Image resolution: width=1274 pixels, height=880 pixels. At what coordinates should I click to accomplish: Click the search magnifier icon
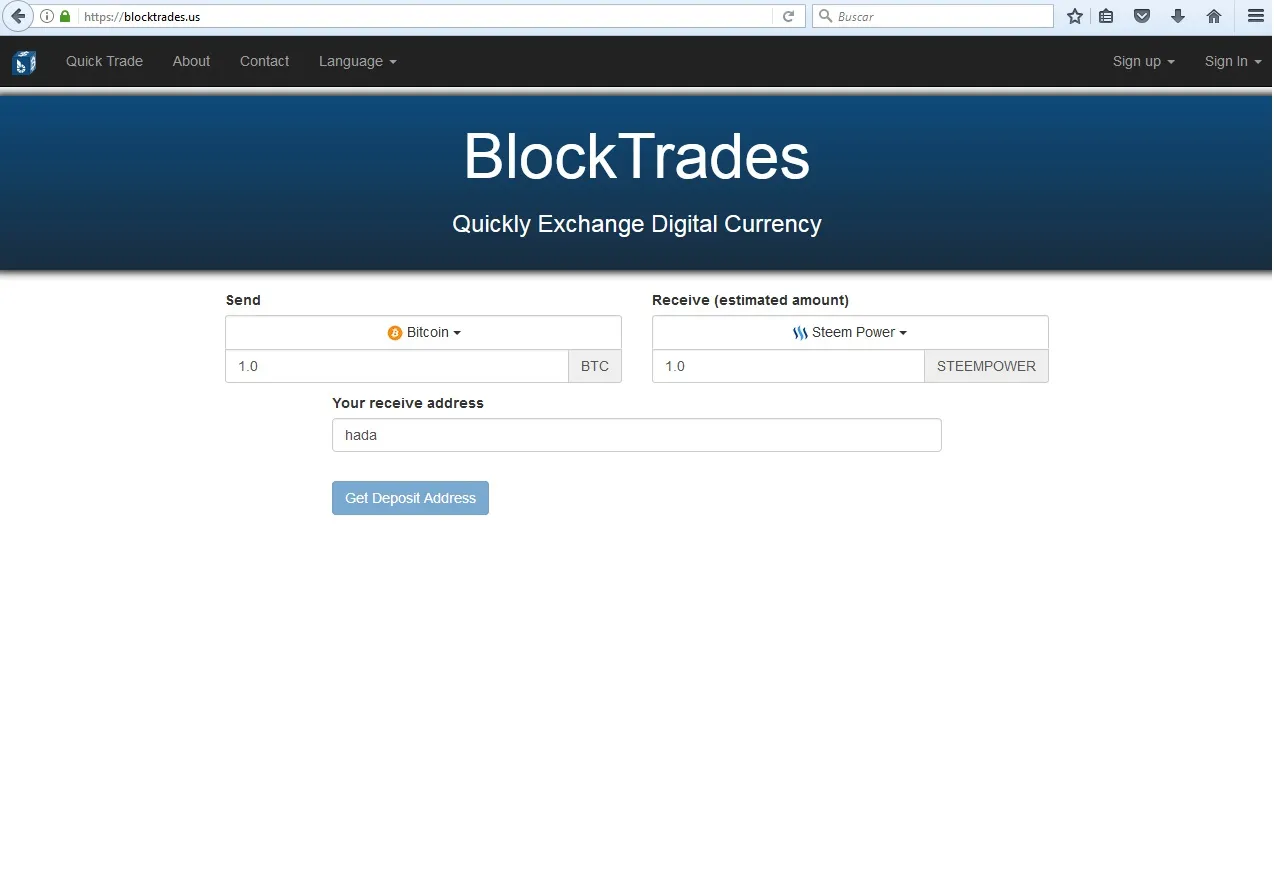click(826, 16)
